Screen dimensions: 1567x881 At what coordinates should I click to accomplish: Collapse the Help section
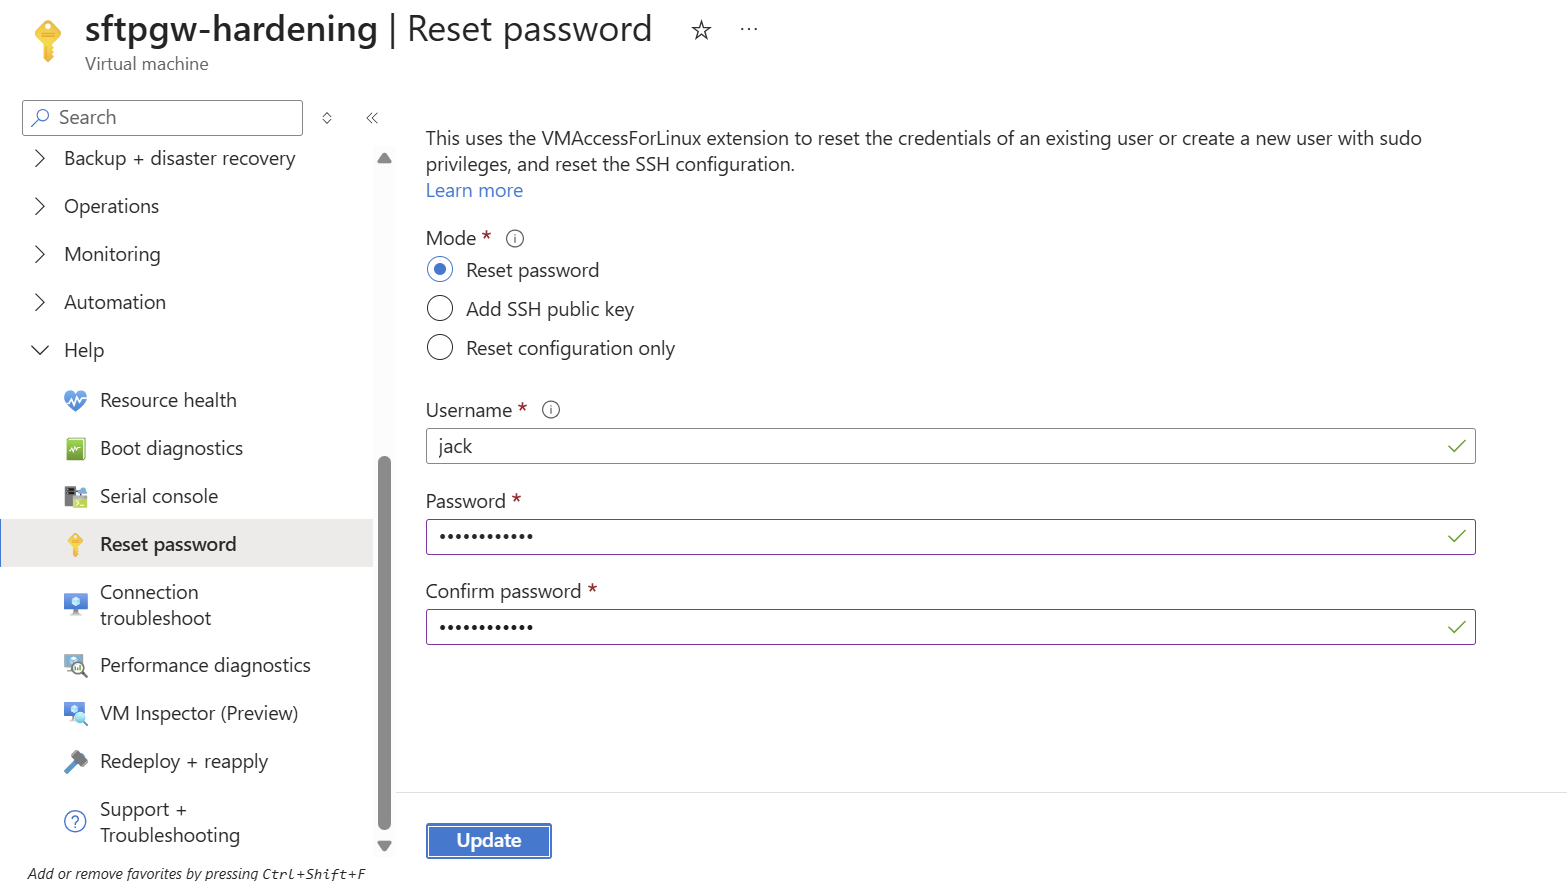[40, 351]
